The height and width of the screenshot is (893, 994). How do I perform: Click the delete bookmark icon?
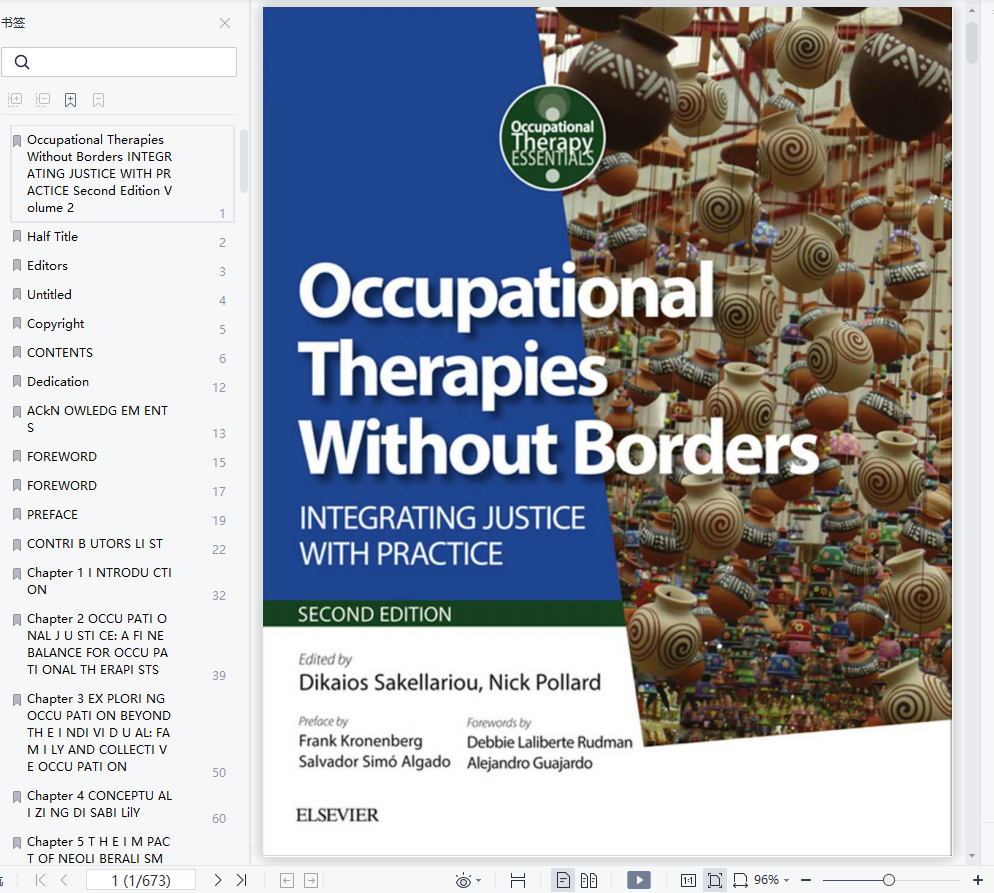coord(98,100)
